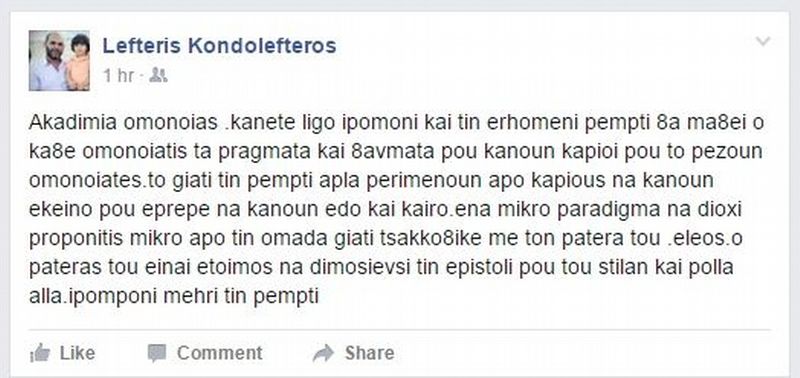
Task: Click the child in the profile photo
Action: tap(79, 62)
